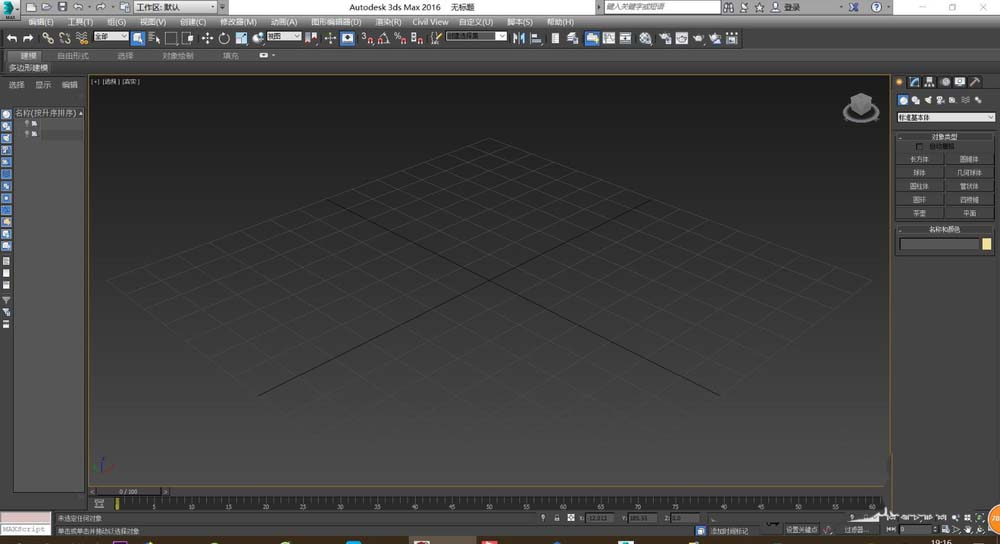
Task: Open the 修改器(M) menu
Action: tap(238, 22)
